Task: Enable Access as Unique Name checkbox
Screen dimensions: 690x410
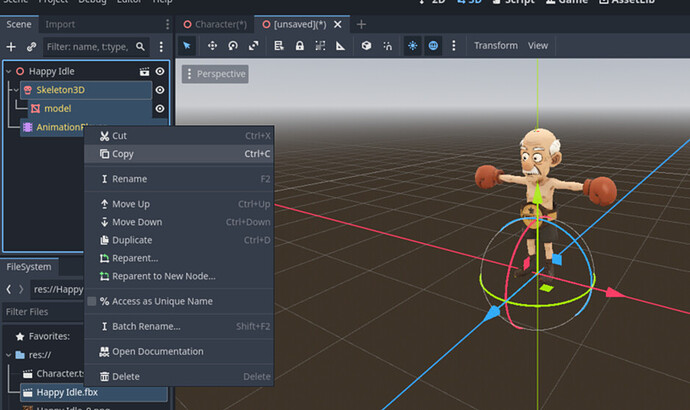Action: 93,301
